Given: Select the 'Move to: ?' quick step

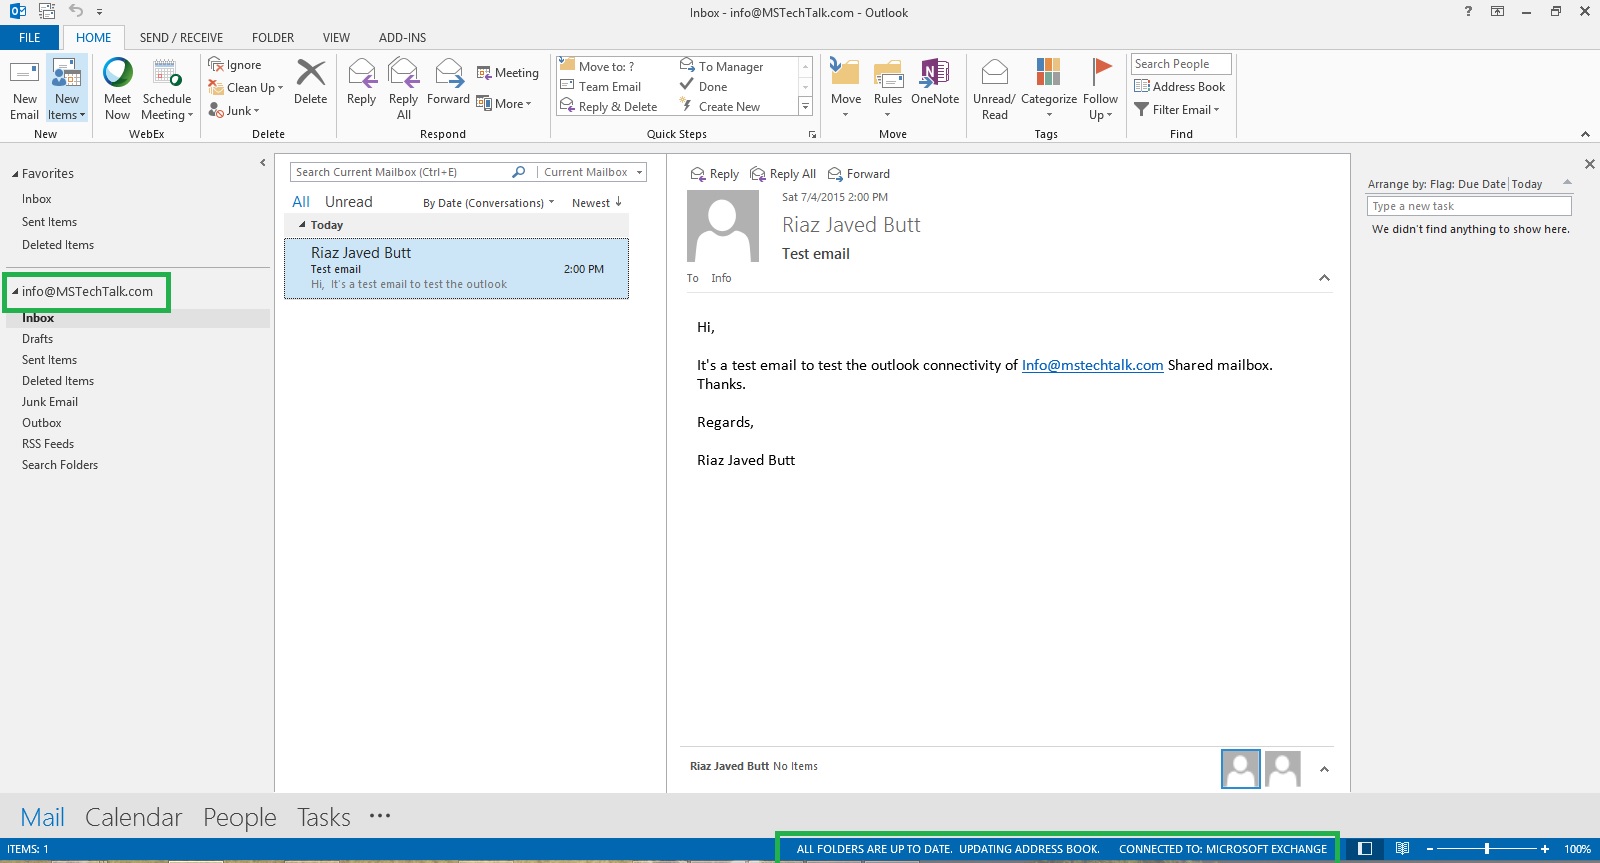Looking at the screenshot, I should click(597, 67).
